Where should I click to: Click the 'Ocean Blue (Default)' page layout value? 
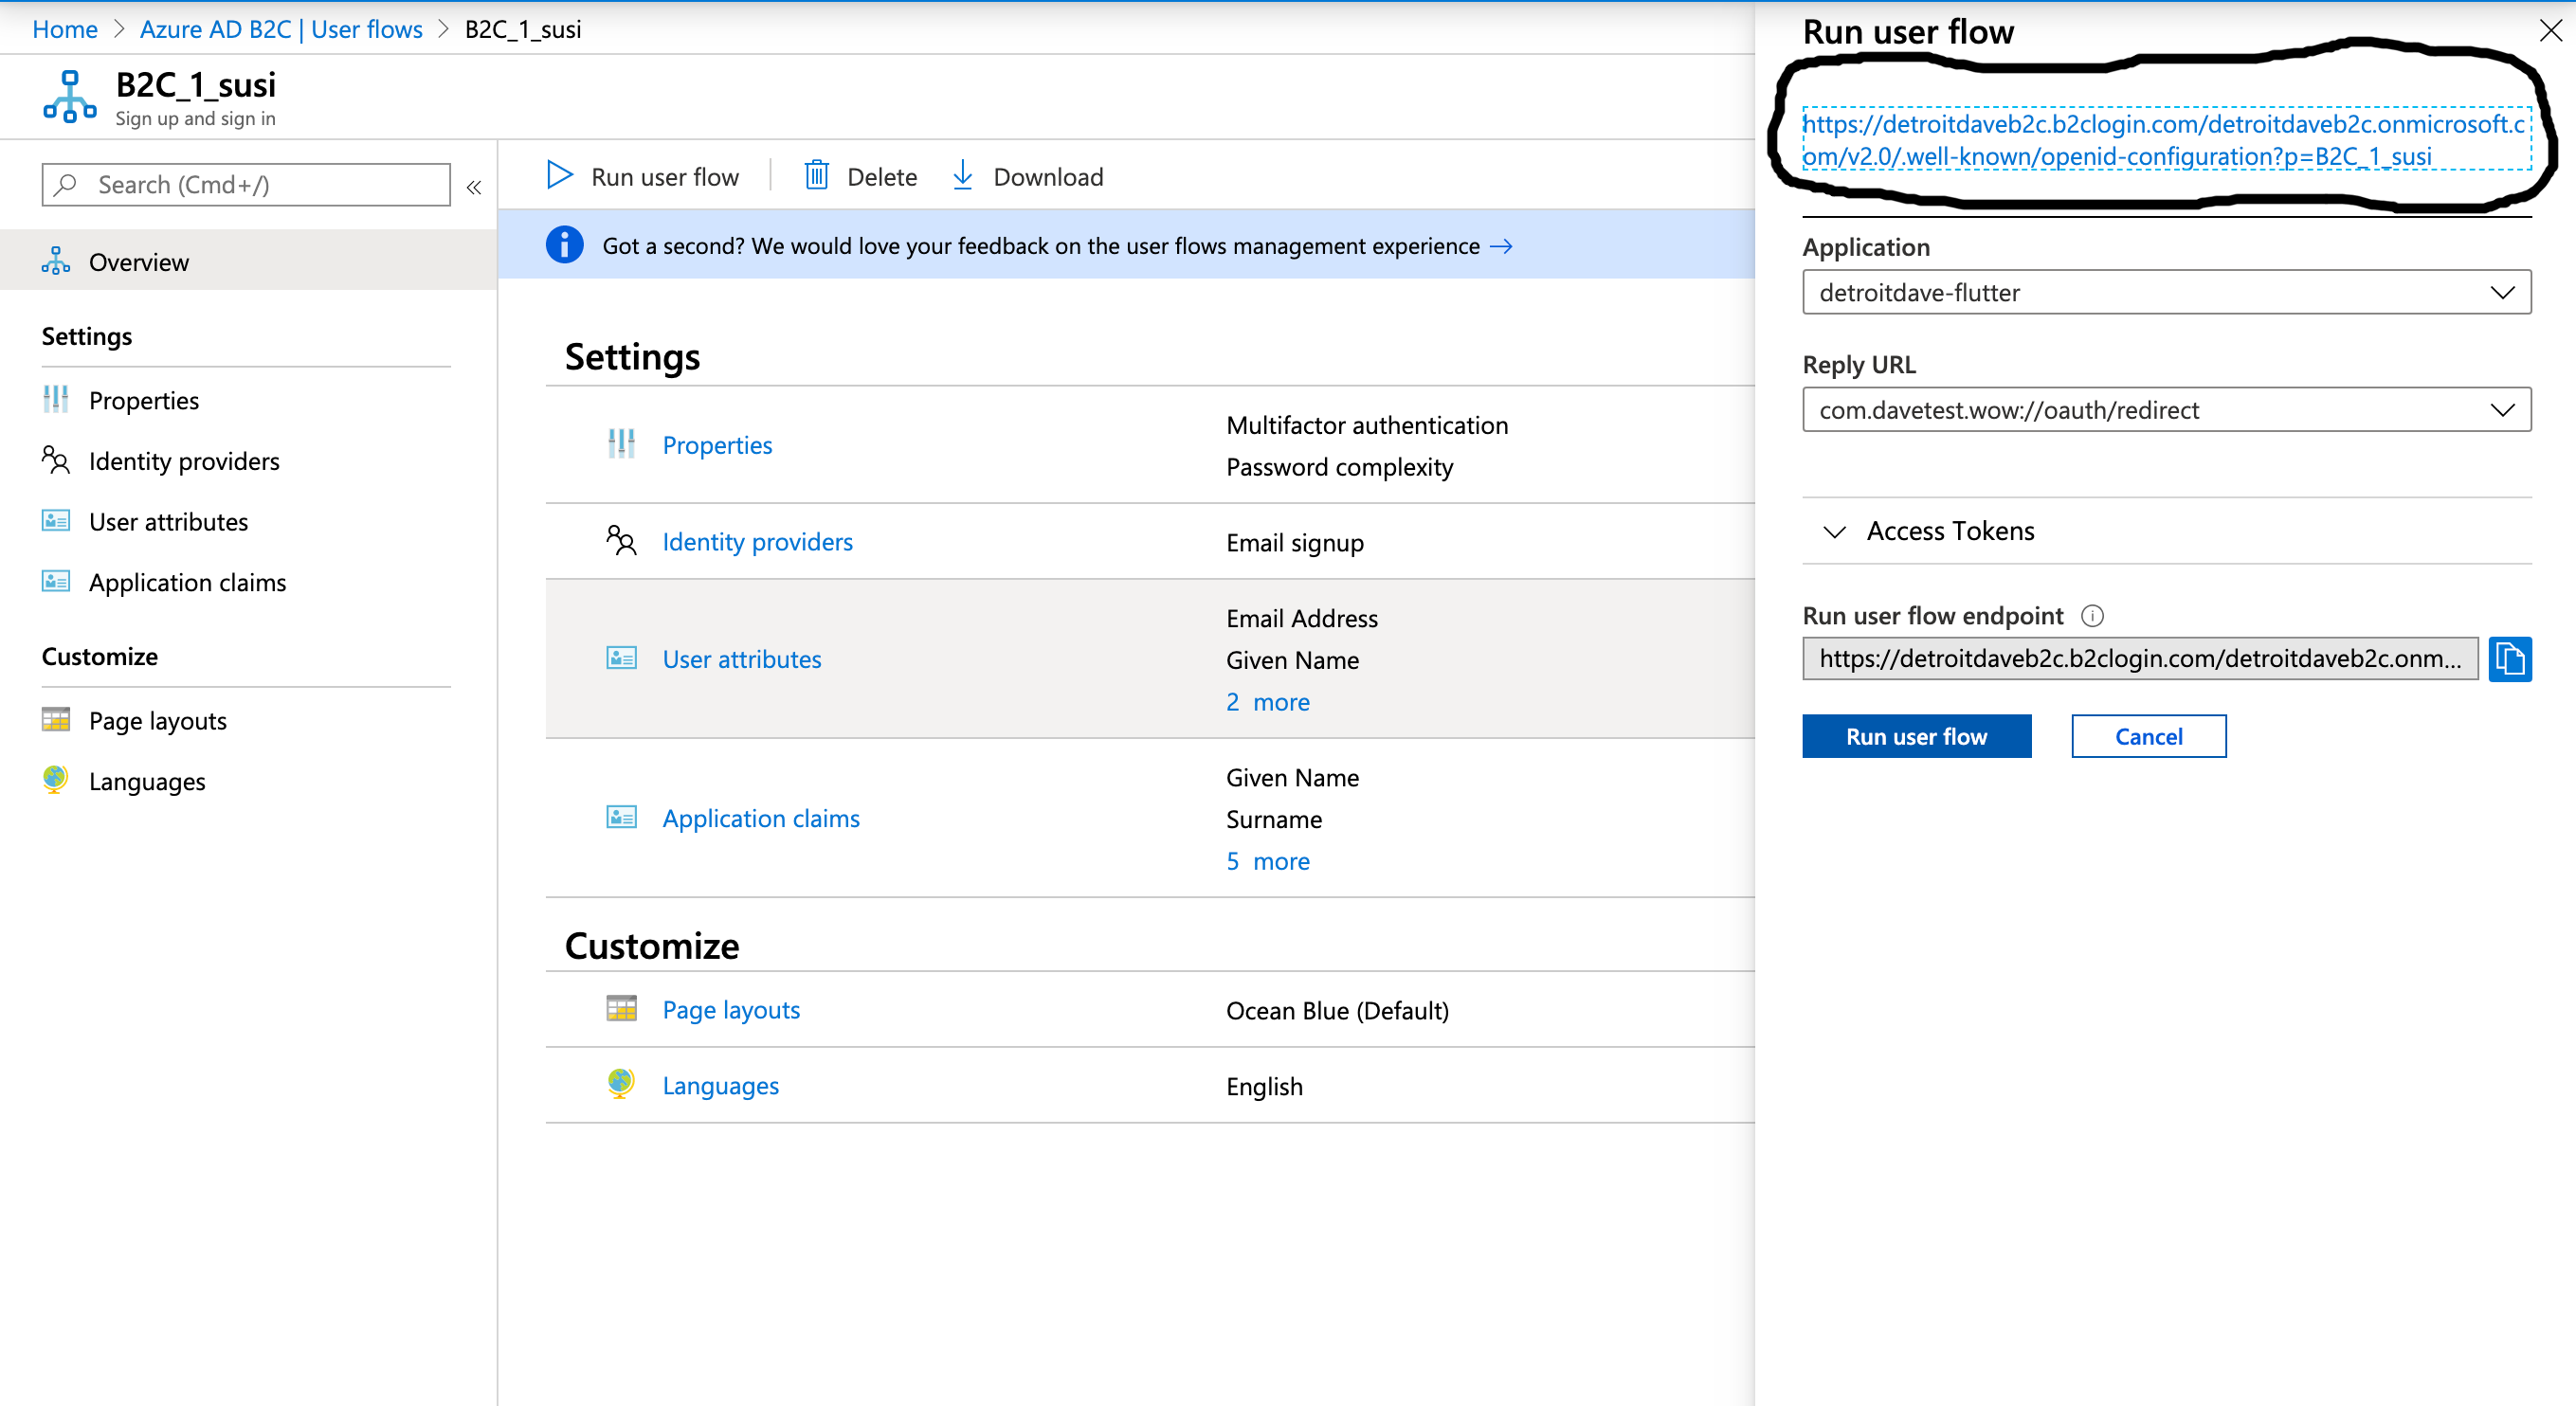click(1337, 1011)
